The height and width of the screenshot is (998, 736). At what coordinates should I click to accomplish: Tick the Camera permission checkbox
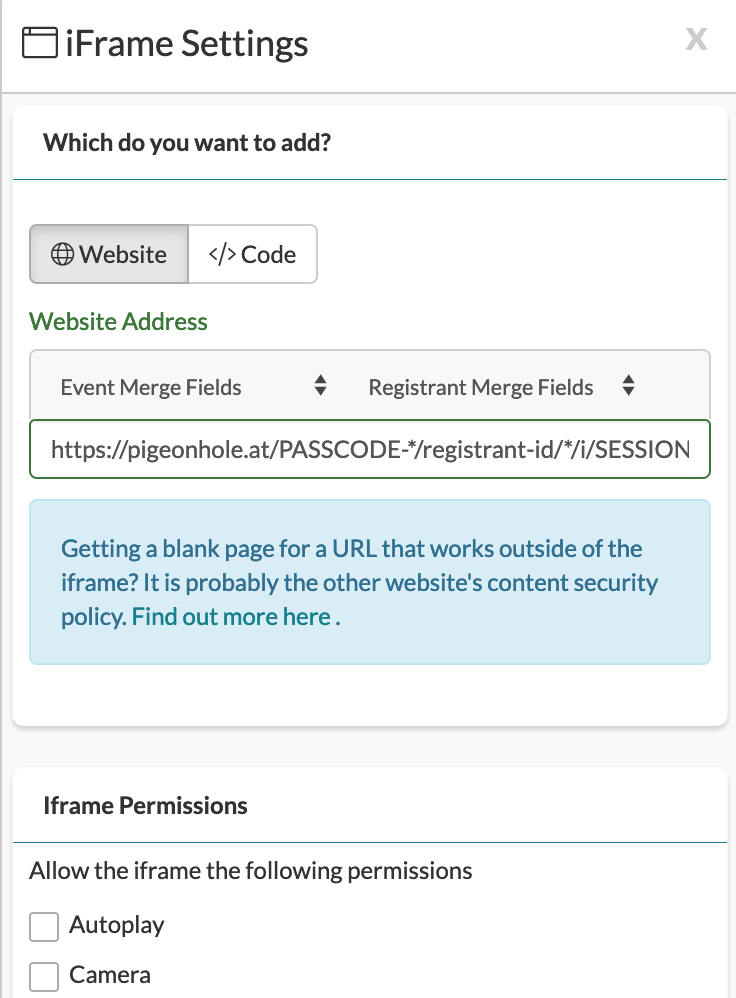click(44, 976)
